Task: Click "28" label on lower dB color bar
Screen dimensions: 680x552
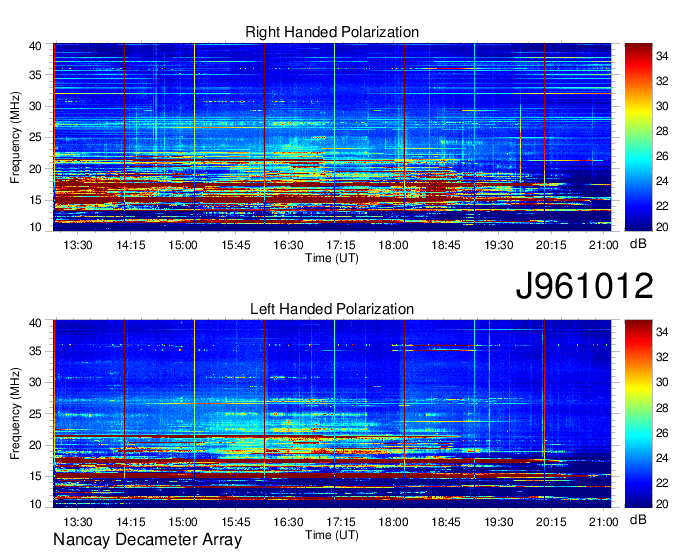Action: click(662, 408)
